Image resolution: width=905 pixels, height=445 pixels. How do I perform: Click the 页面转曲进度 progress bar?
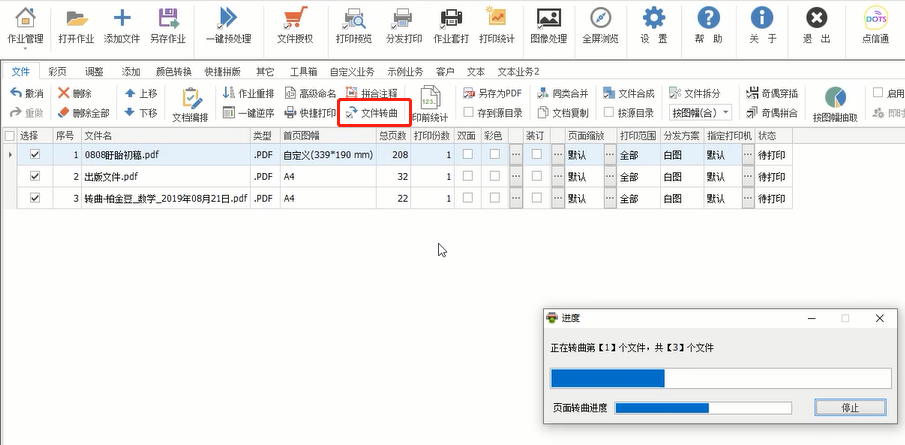click(x=703, y=408)
